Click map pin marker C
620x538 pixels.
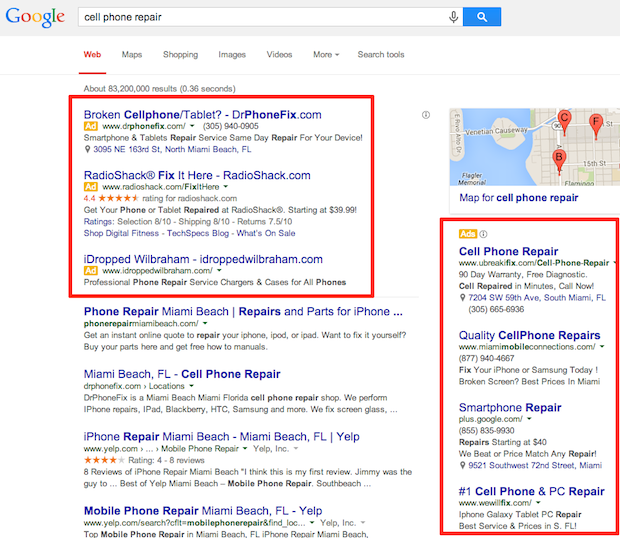564,118
